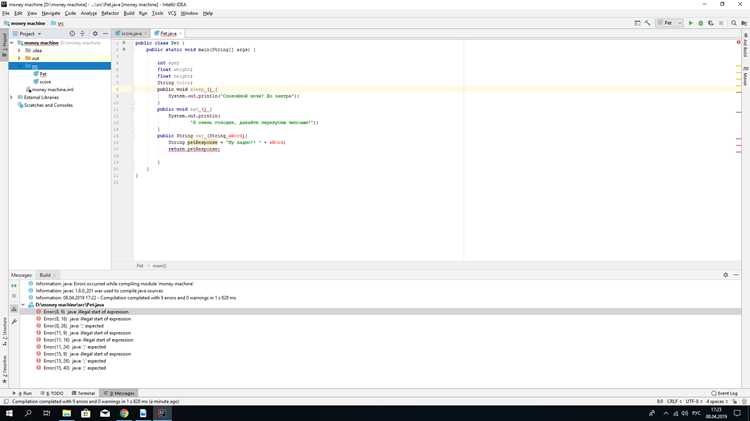The width and height of the screenshot is (750, 421).
Task: Open Mail app from the taskbar
Action: pyautogui.click(x=105, y=413)
